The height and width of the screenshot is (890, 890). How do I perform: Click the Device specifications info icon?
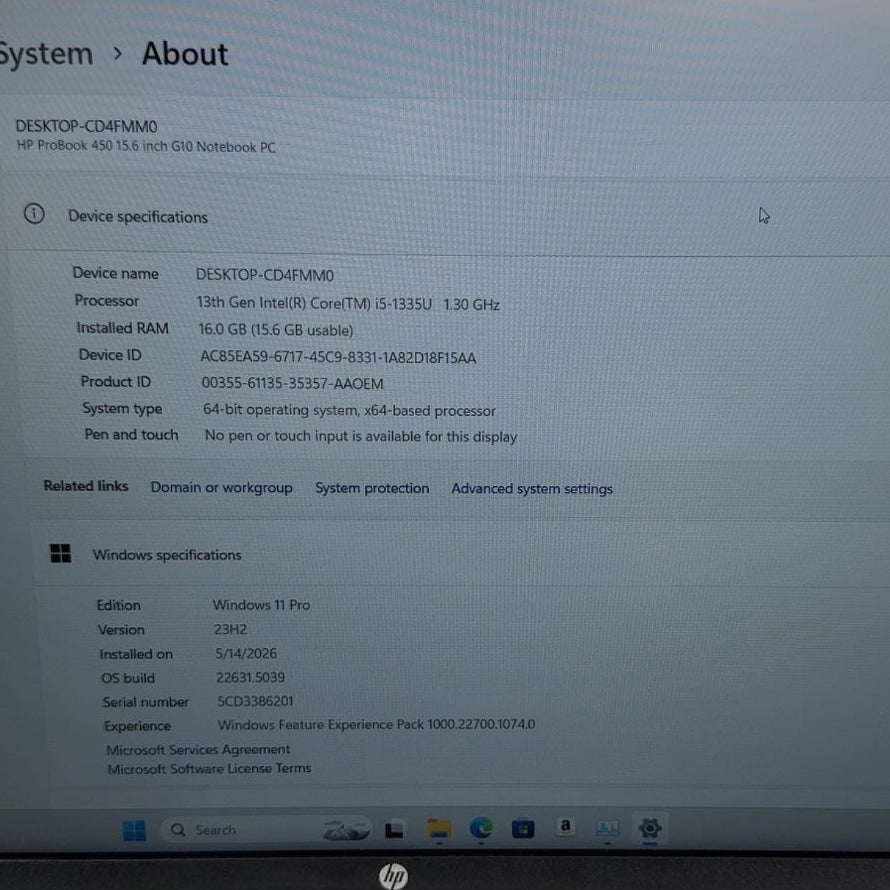coord(34,214)
